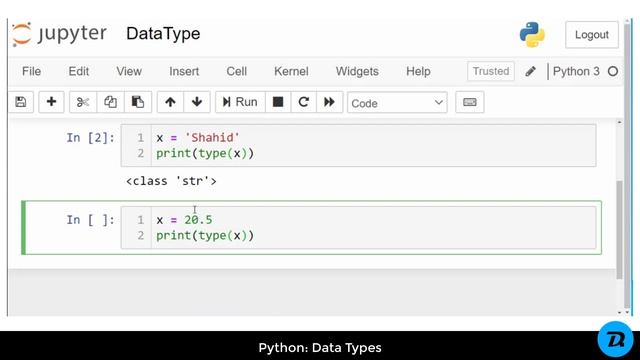640x360 pixels.
Task: Move selected cell down arrow
Action: click(x=197, y=102)
